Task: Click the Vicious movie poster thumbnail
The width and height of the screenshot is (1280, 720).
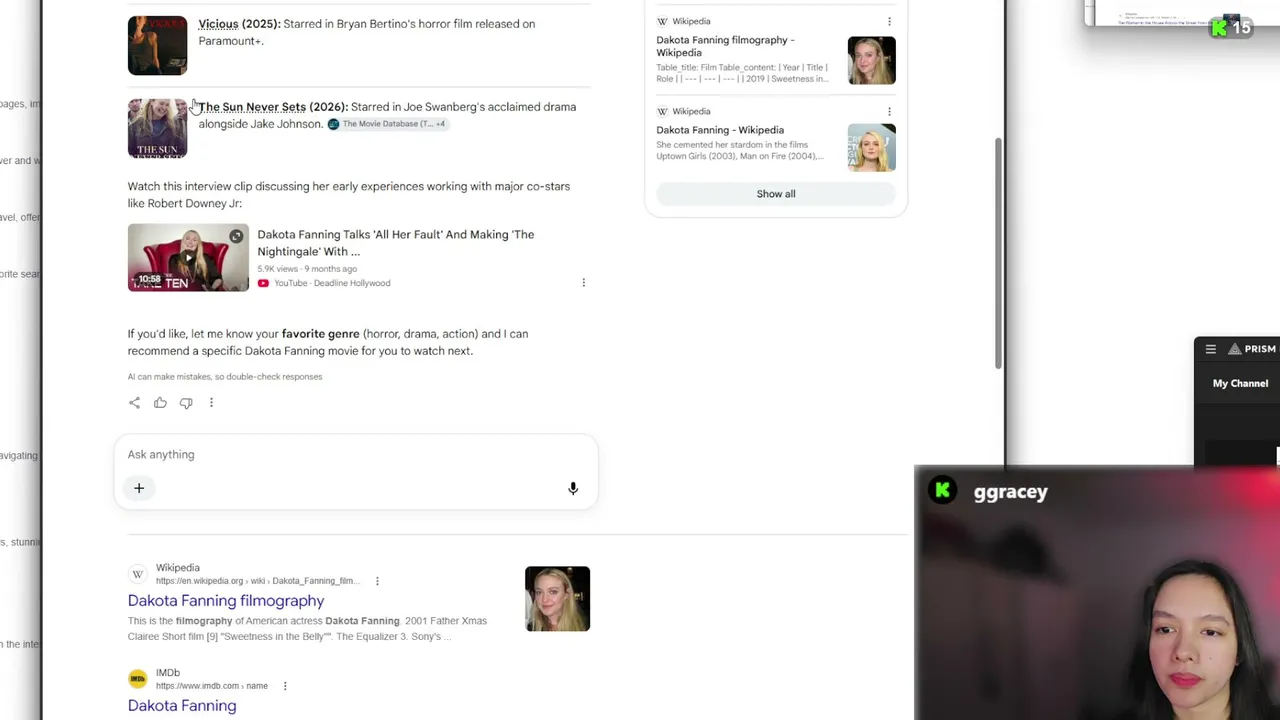Action: click(157, 45)
